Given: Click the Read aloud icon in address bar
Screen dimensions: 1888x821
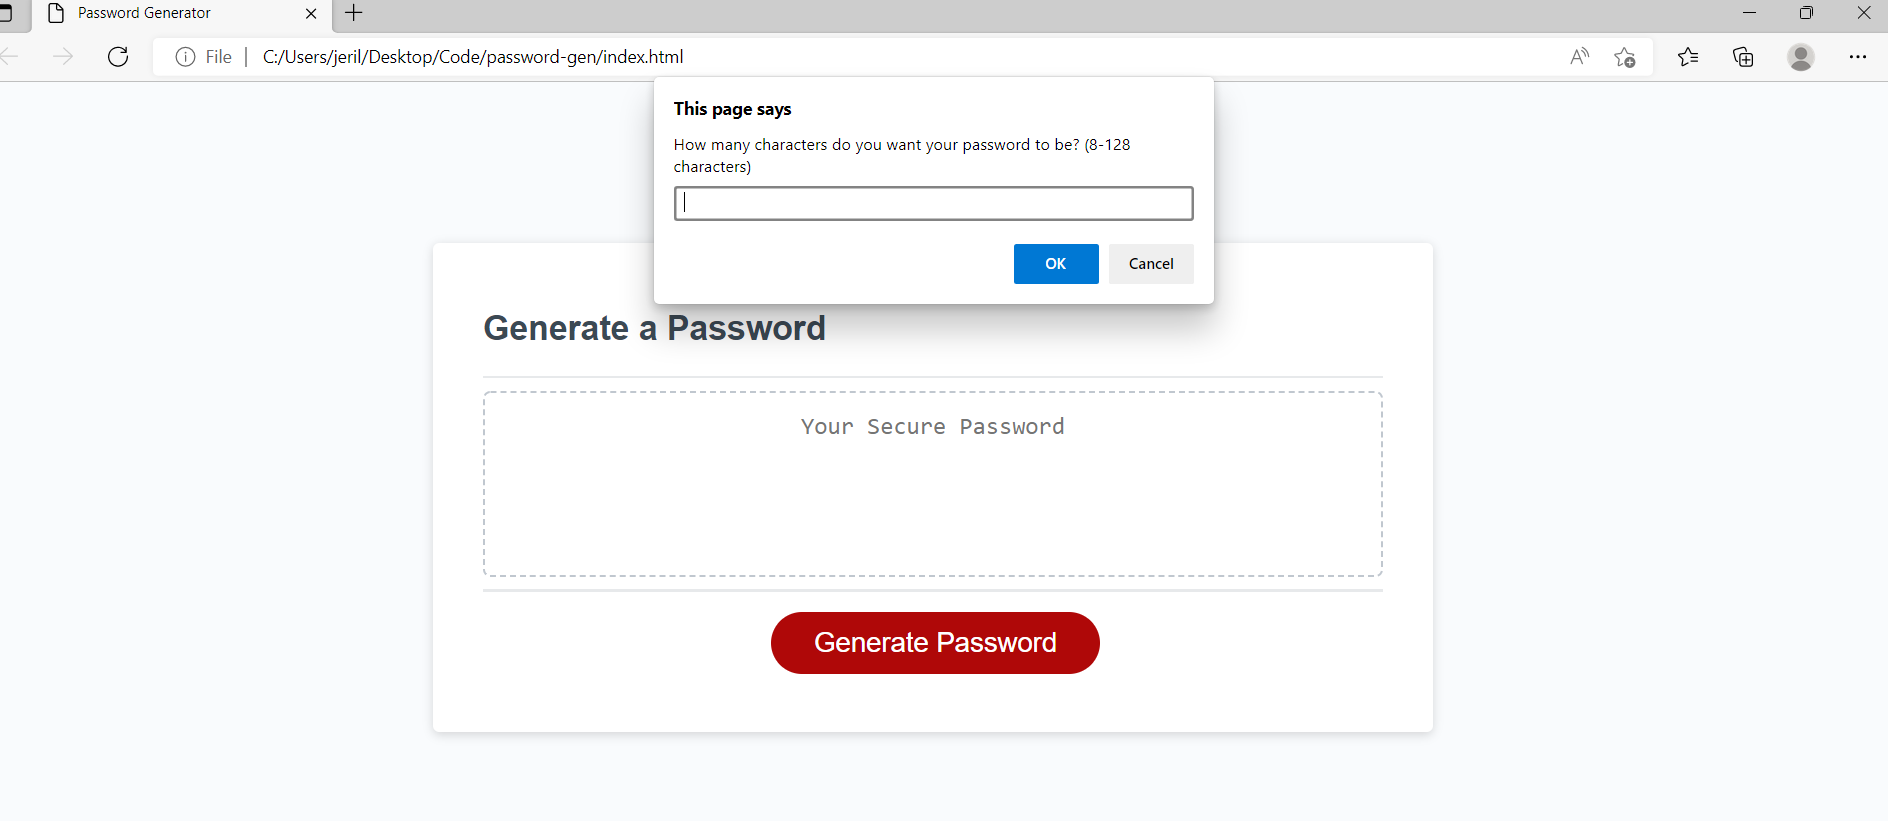Looking at the screenshot, I should 1579,57.
